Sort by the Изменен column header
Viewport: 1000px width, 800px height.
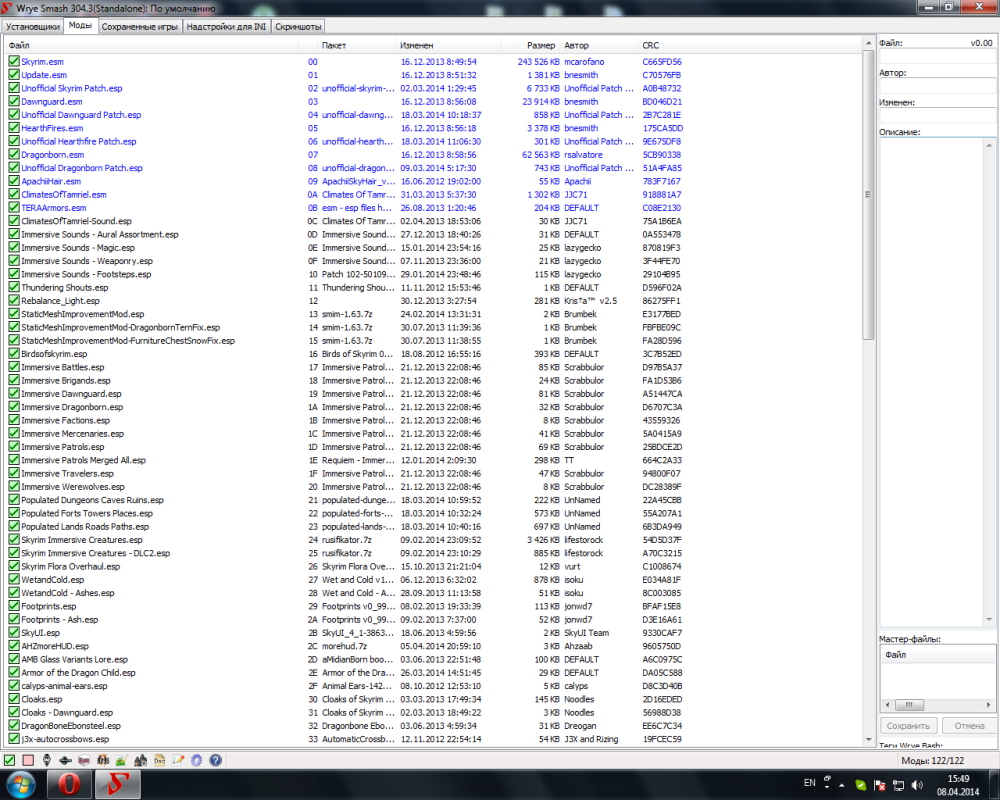point(448,45)
